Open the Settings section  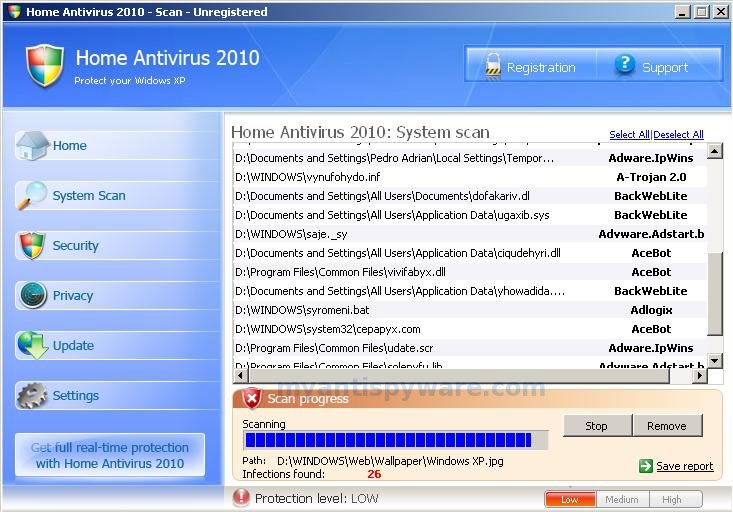117,396
